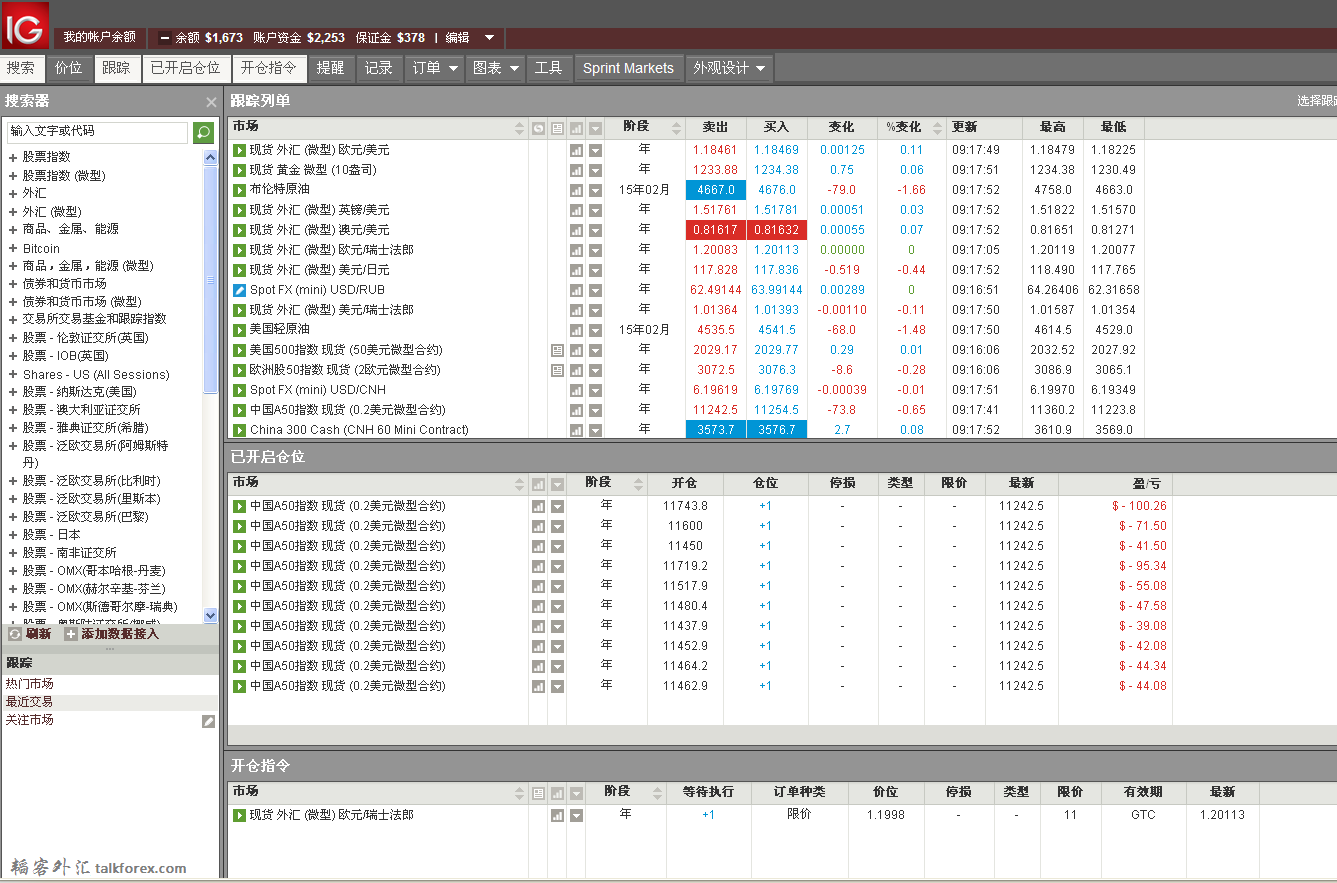Toggle the 跟踪 watchlist panel button
Viewport: 1337px width, 883px height.
pyautogui.click(x=116, y=68)
